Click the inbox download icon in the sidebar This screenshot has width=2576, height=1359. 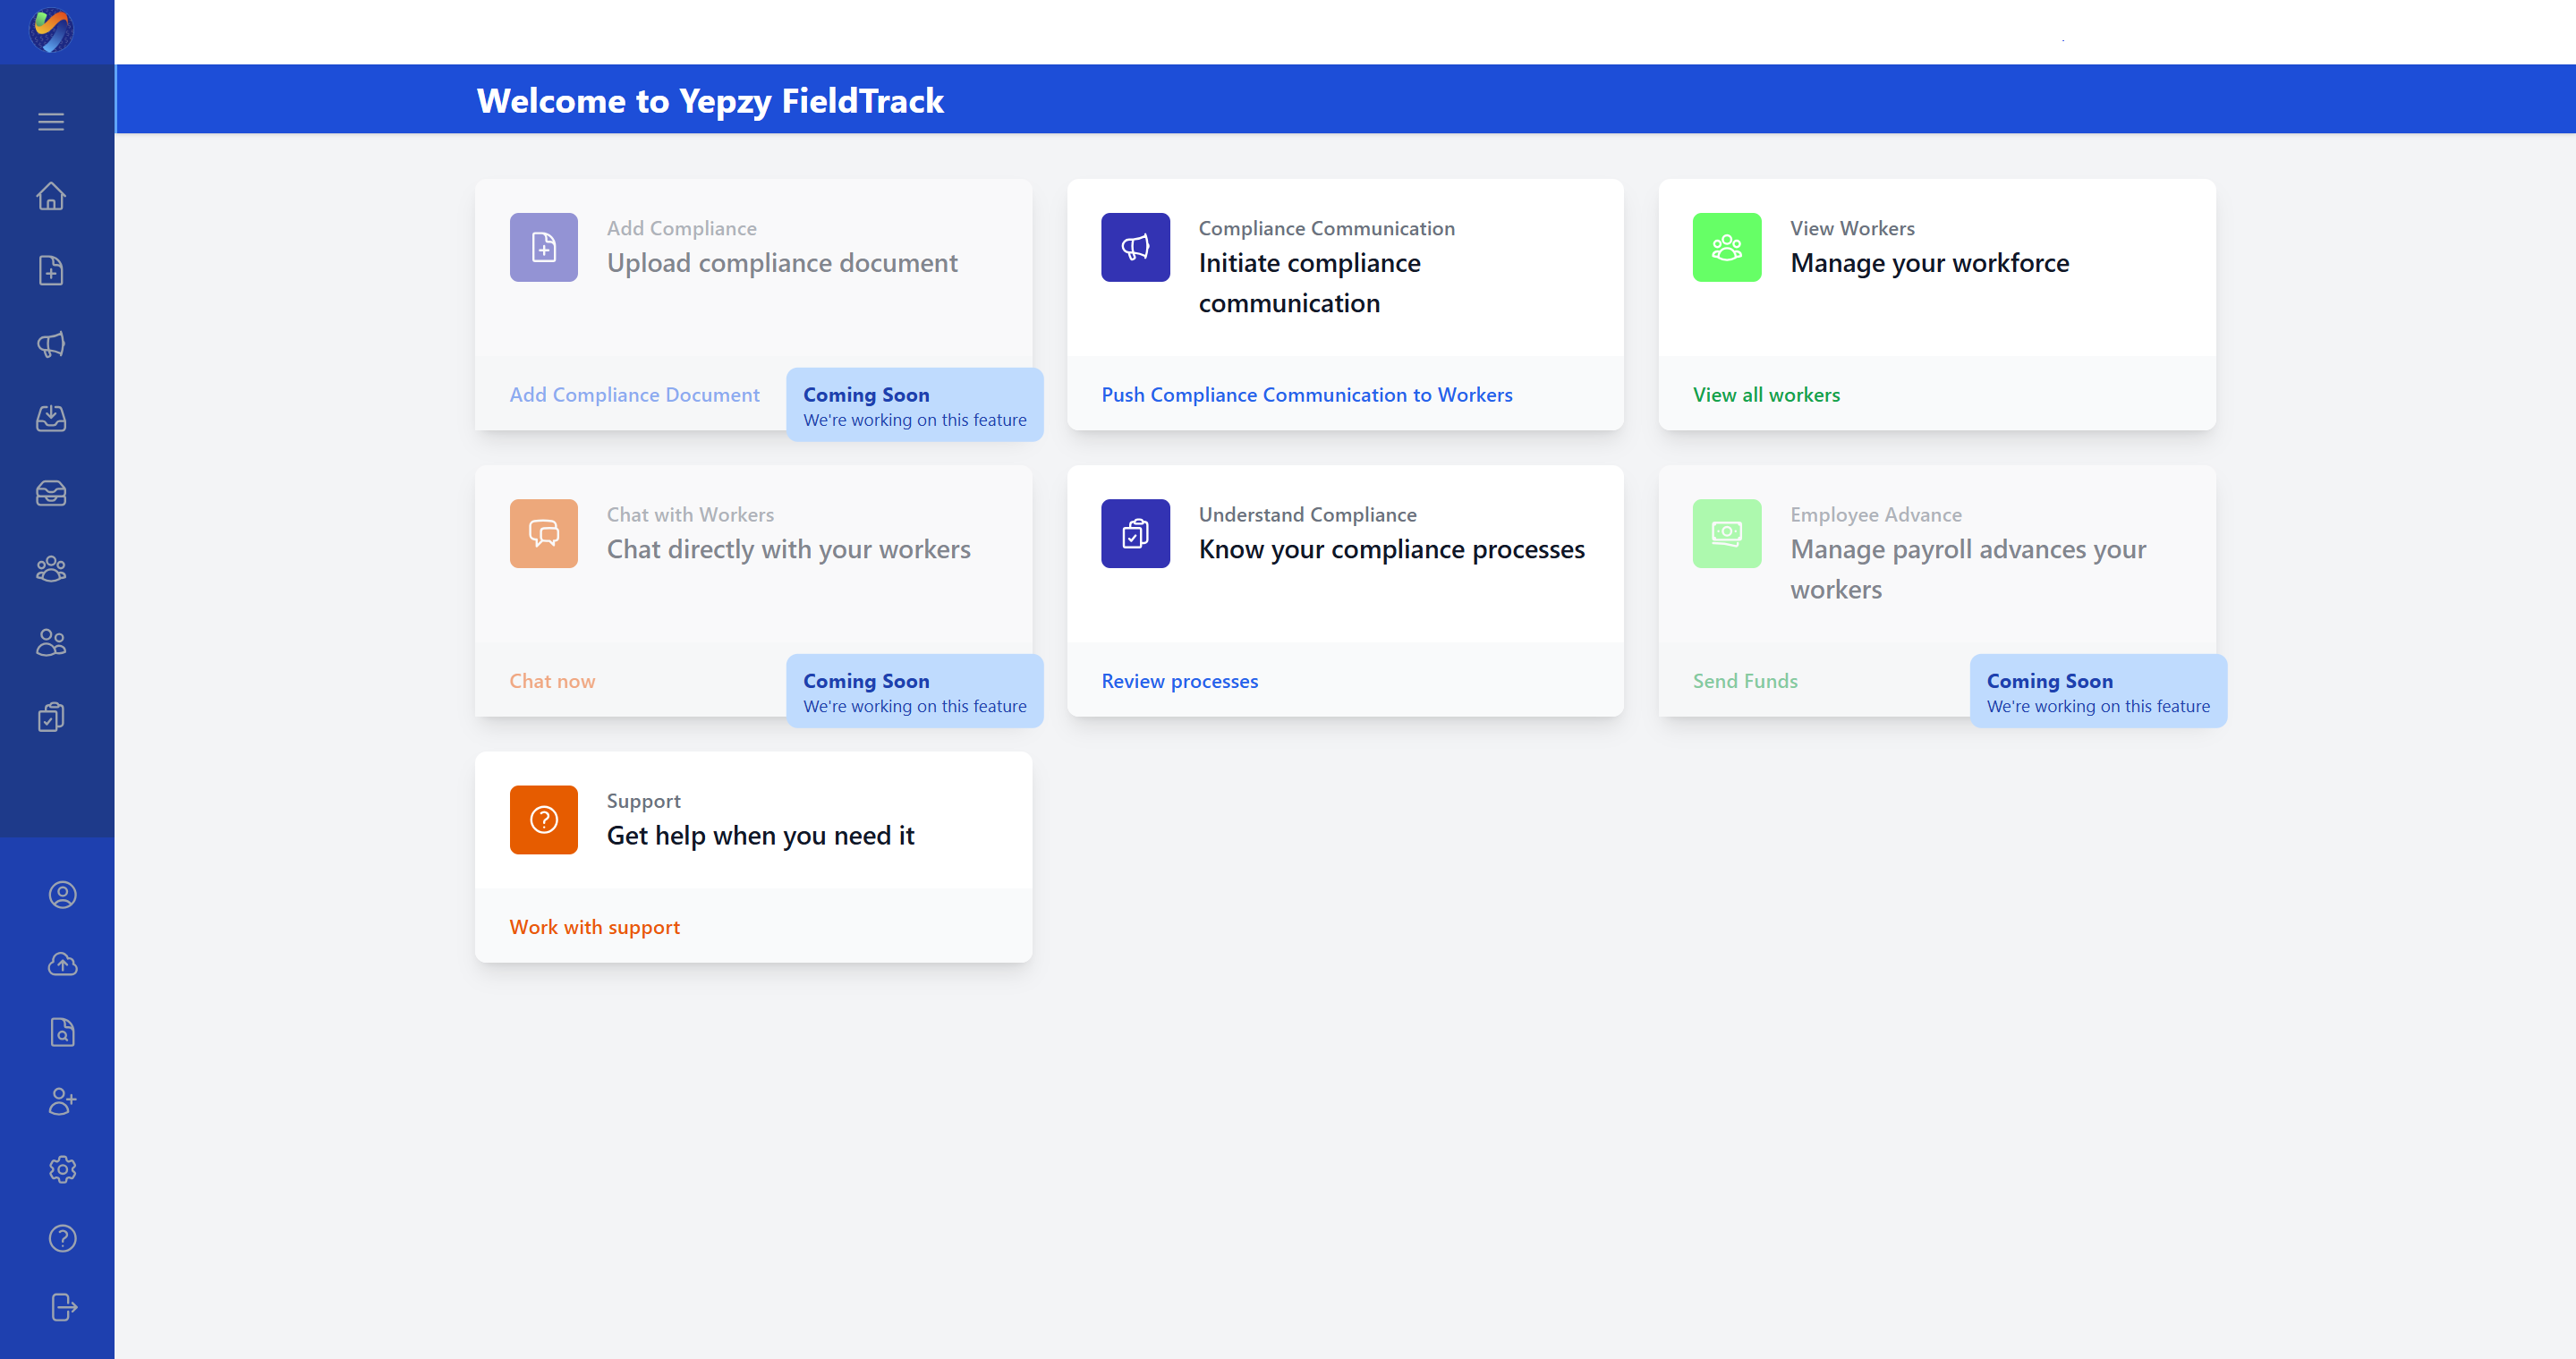point(51,418)
